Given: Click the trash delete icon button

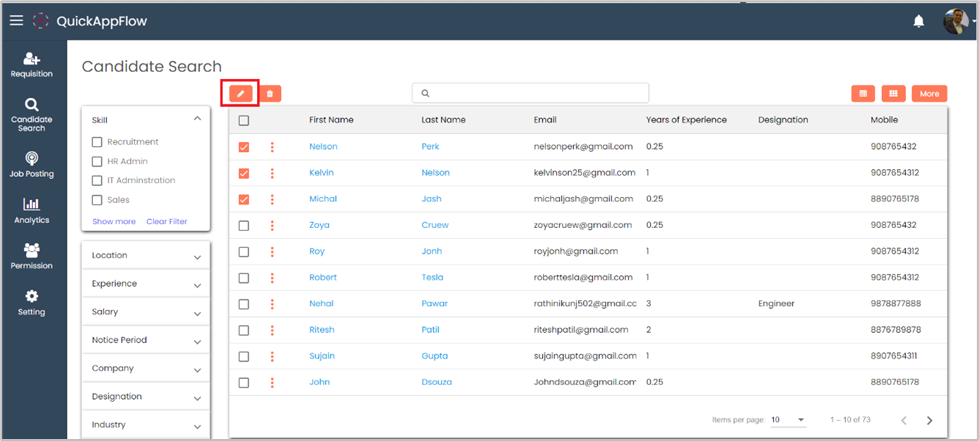Looking at the screenshot, I should [x=270, y=93].
